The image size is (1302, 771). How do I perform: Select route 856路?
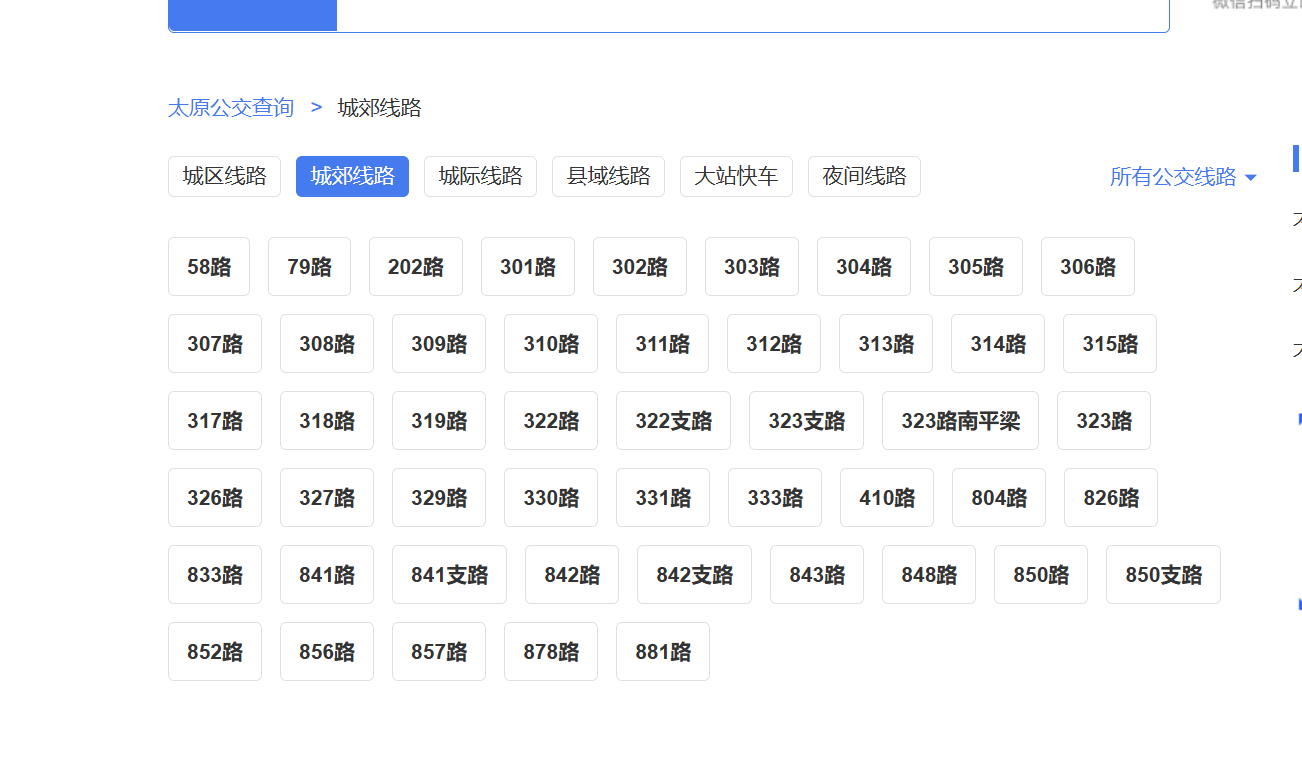pos(327,652)
